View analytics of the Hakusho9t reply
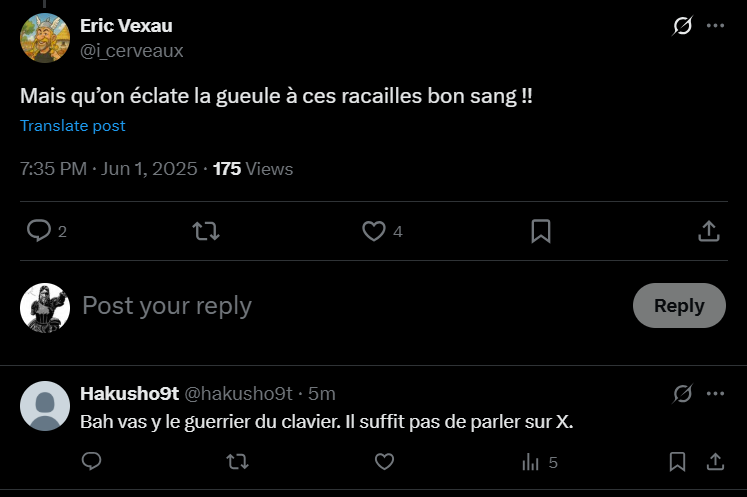Viewport: 747px width, 497px height. [531, 462]
